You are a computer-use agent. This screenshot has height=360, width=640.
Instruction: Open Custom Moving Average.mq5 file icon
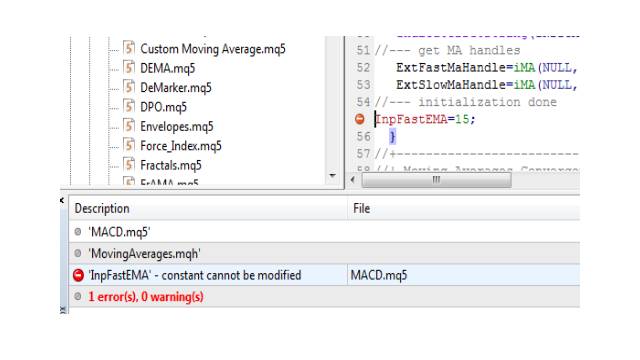(129, 48)
